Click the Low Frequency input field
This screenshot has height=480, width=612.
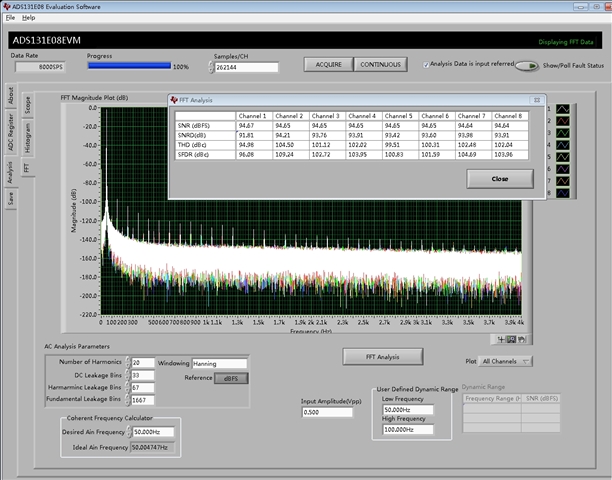408,410
